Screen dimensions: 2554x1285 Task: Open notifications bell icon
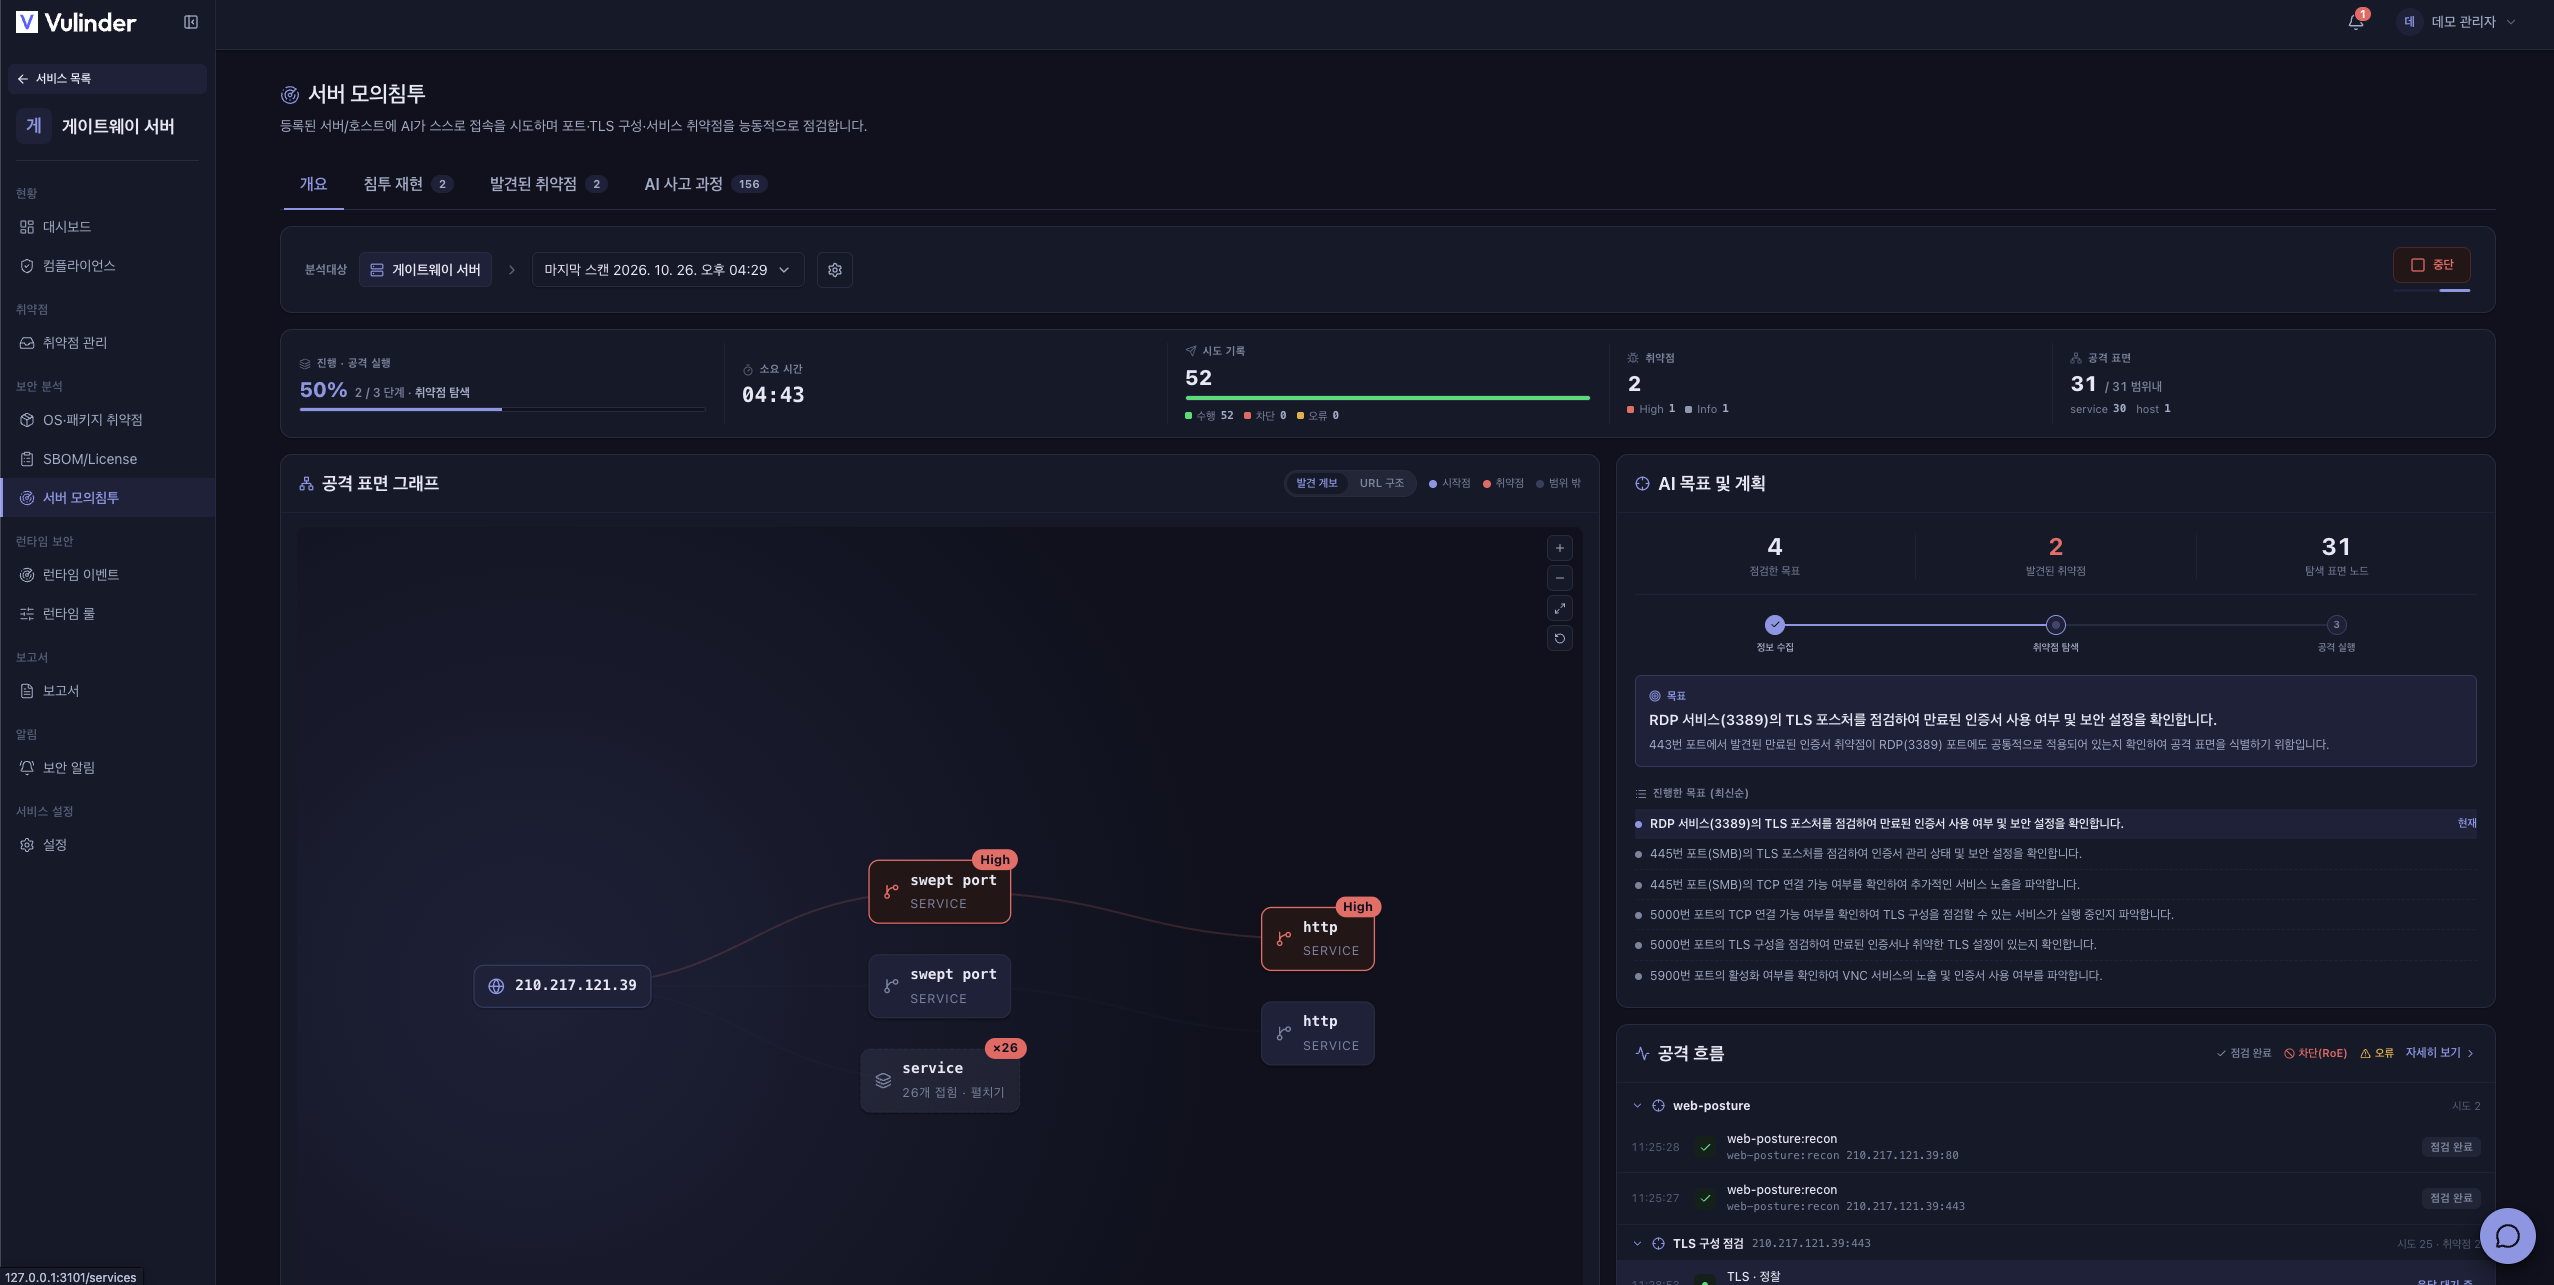(x=2356, y=21)
